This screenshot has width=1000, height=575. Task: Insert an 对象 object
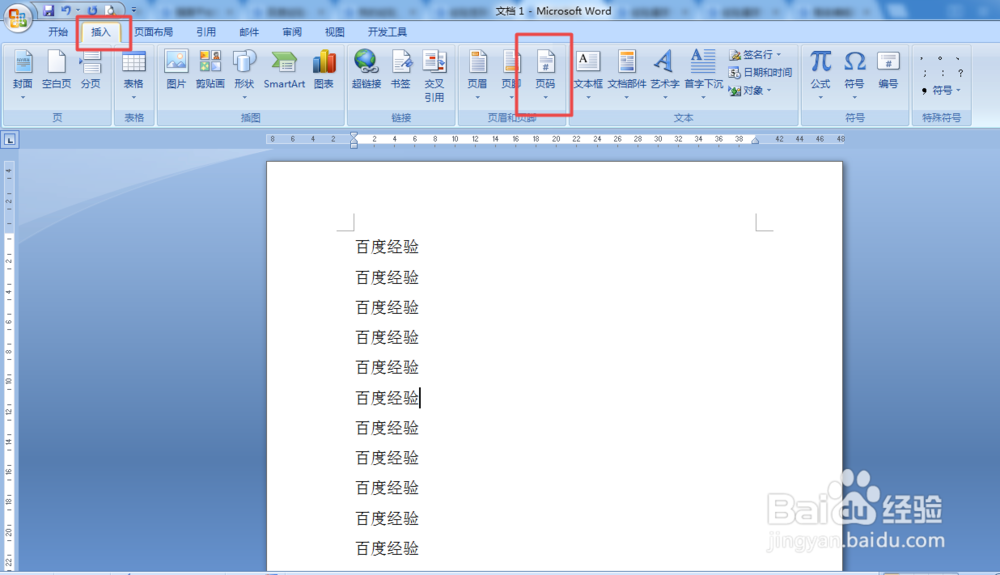click(x=751, y=91)
